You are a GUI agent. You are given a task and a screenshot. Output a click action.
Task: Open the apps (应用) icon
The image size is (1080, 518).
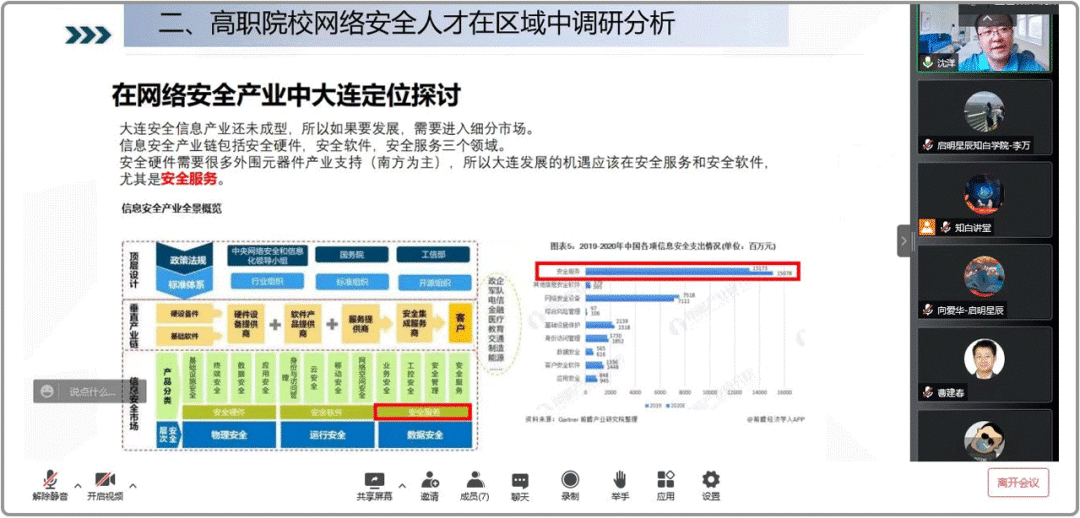(x=666, y=483)
